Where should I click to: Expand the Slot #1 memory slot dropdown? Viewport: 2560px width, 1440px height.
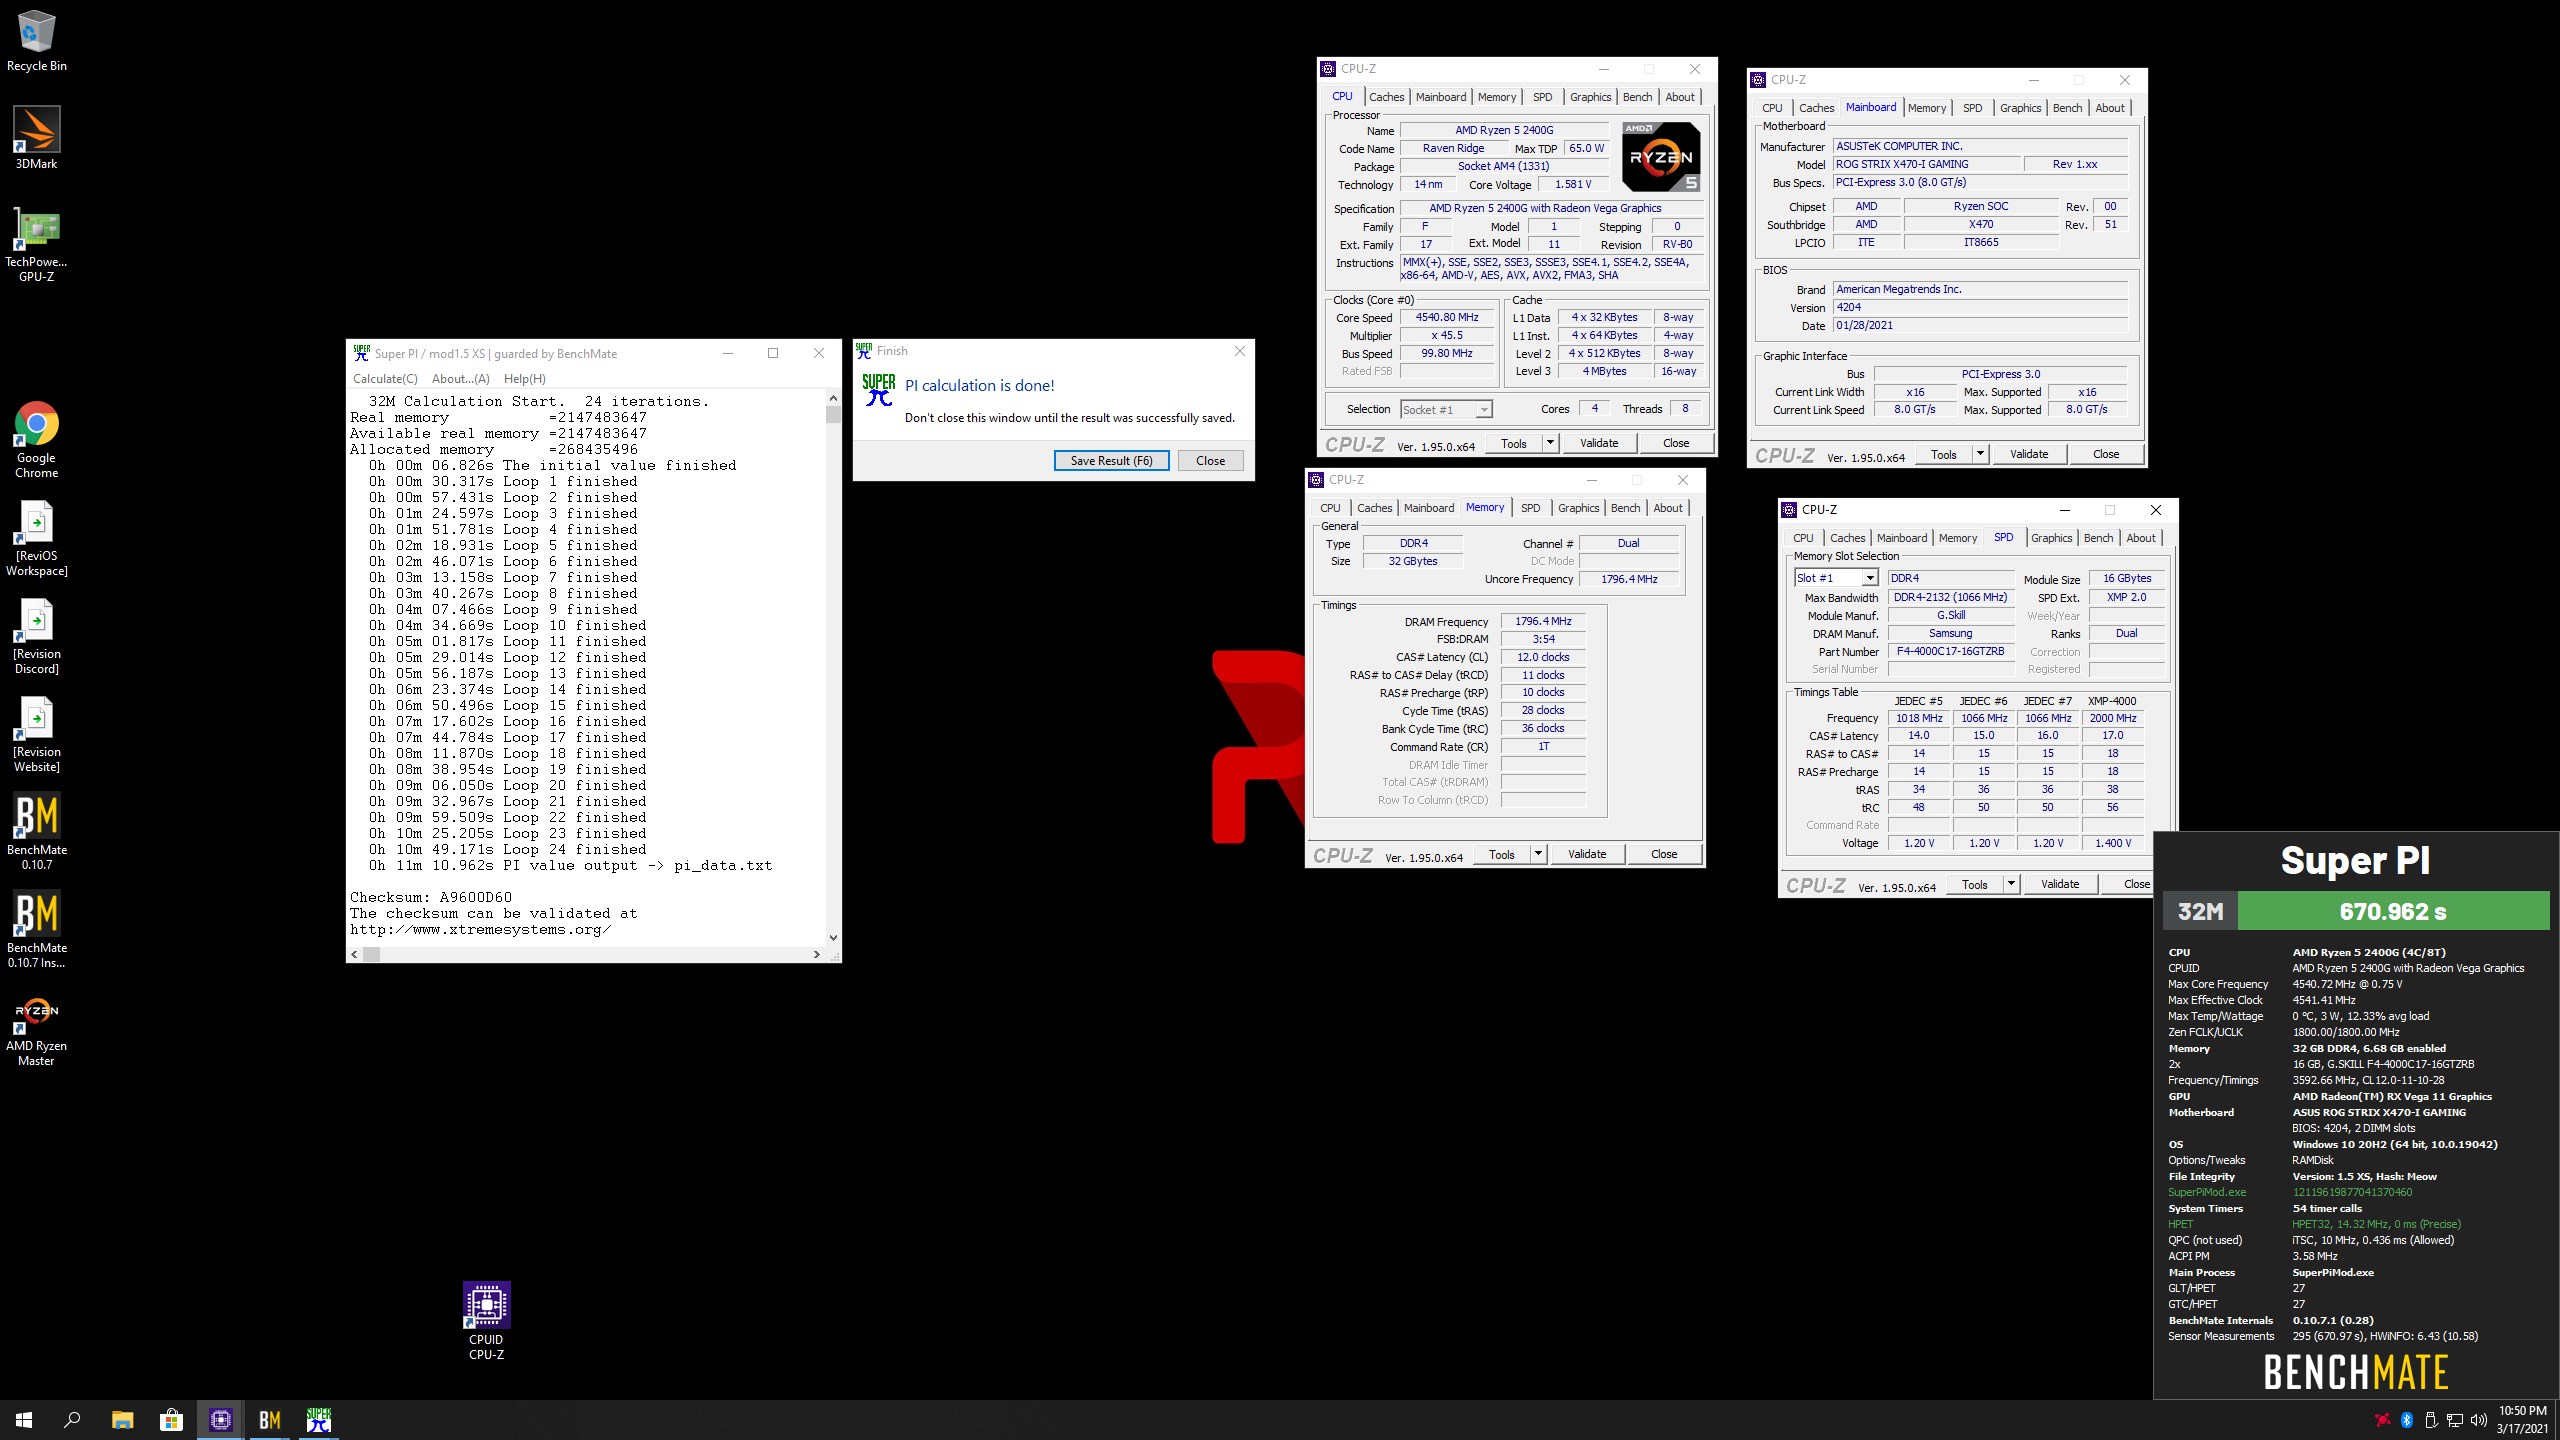point(1836,578)
